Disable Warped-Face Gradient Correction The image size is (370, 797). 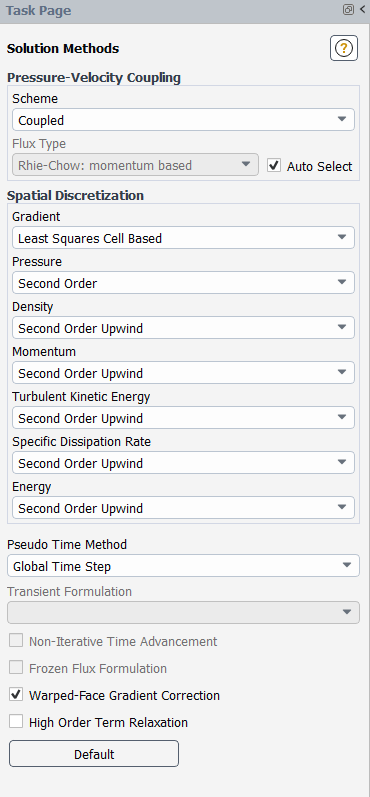pos(16,694)
